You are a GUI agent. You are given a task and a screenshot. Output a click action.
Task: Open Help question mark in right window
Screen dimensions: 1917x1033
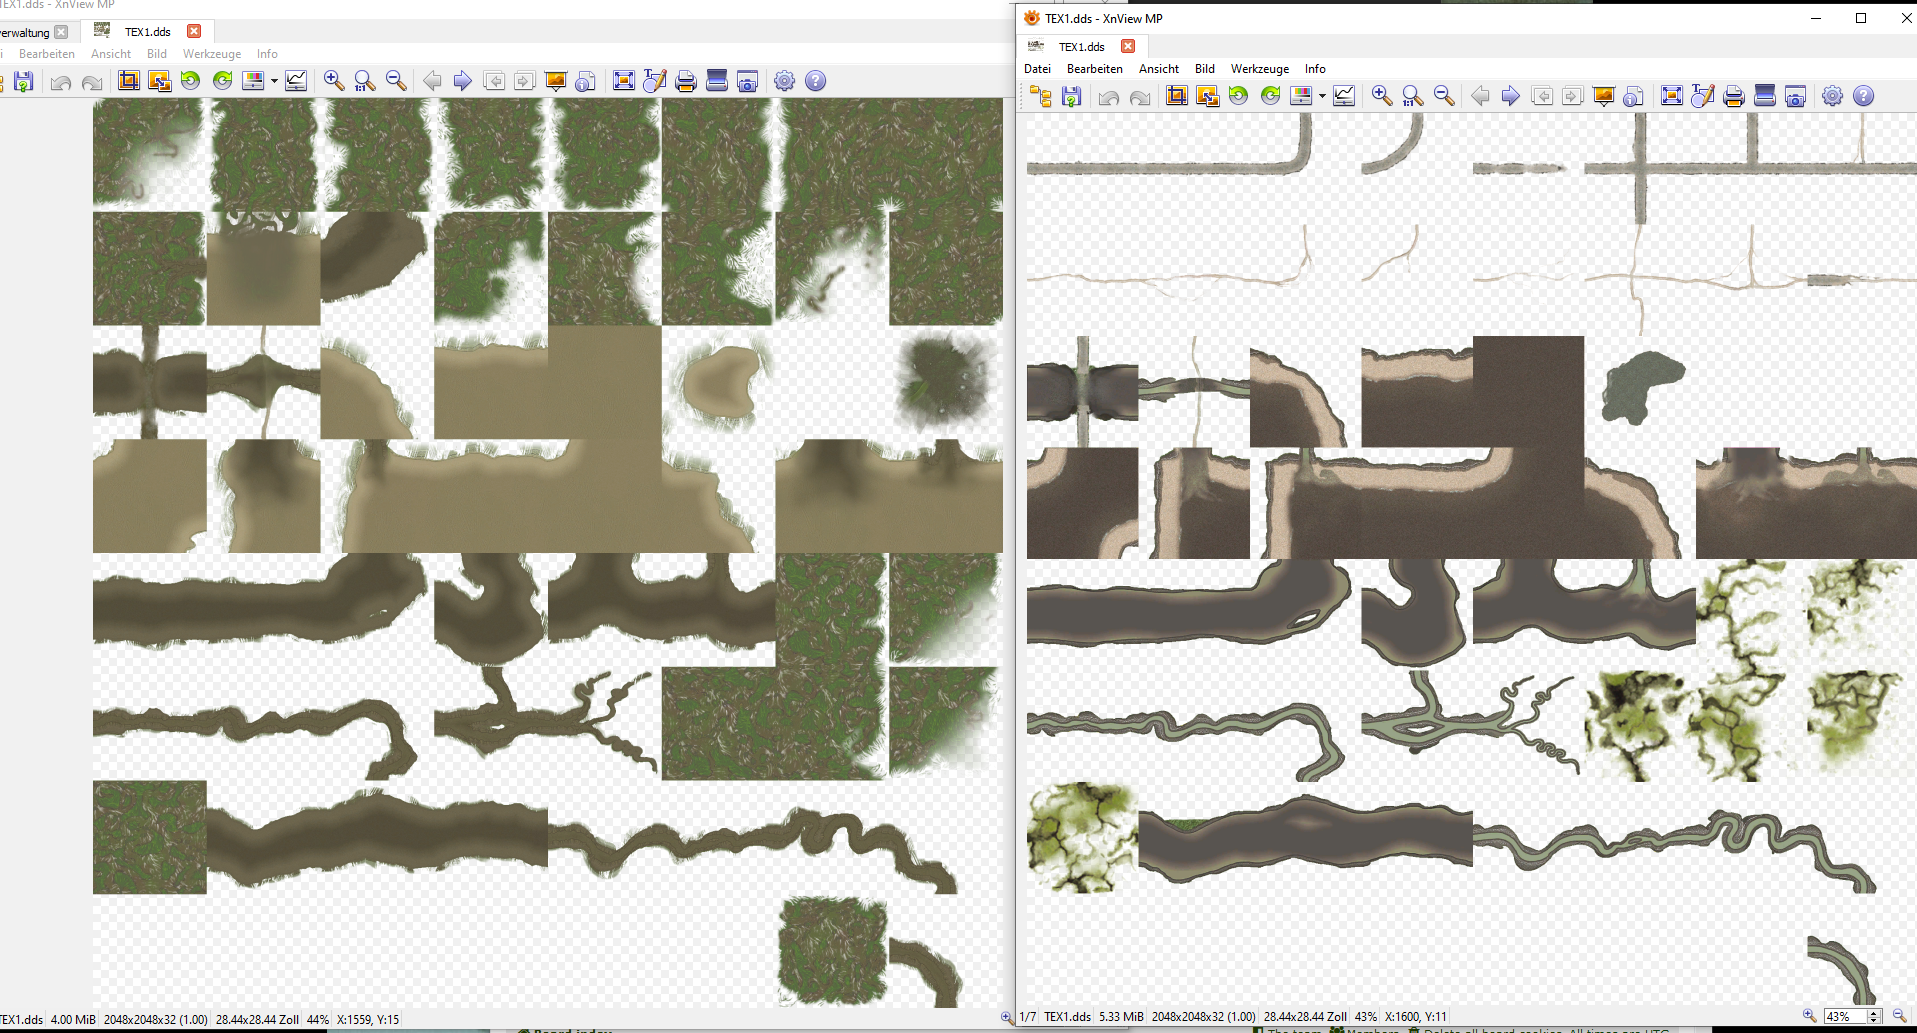click(x=1863, y=96)
